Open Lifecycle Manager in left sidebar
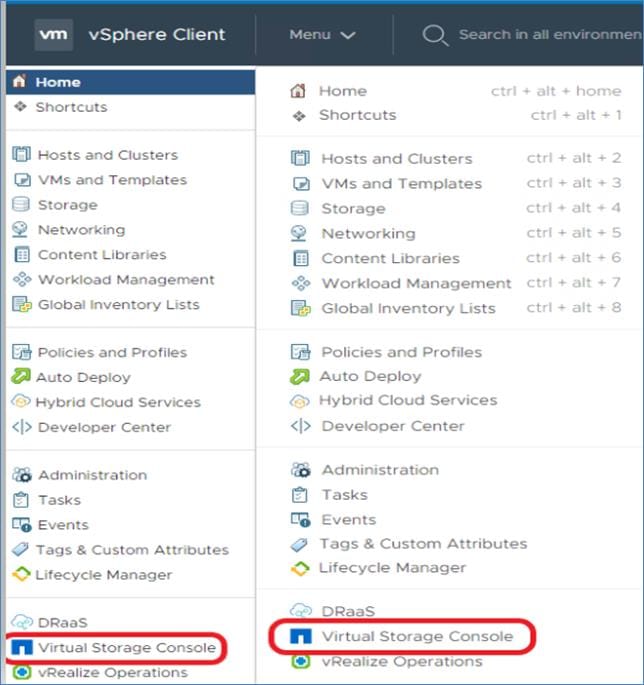The image size is (644, 685). pos(104,574)
